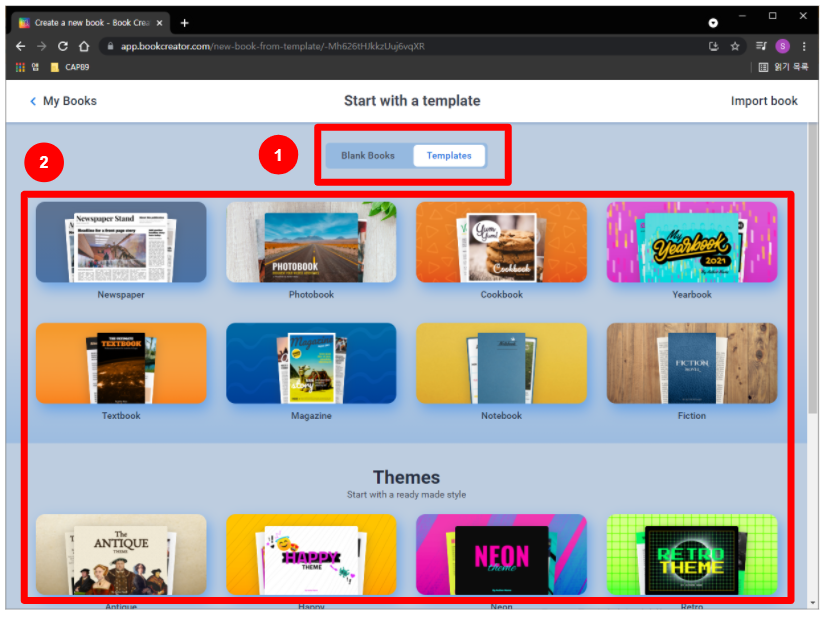The height and width of the screenshot is (617, 827).
Task: Open the CAPB9 bookmark folder
Action: (70, 68)
